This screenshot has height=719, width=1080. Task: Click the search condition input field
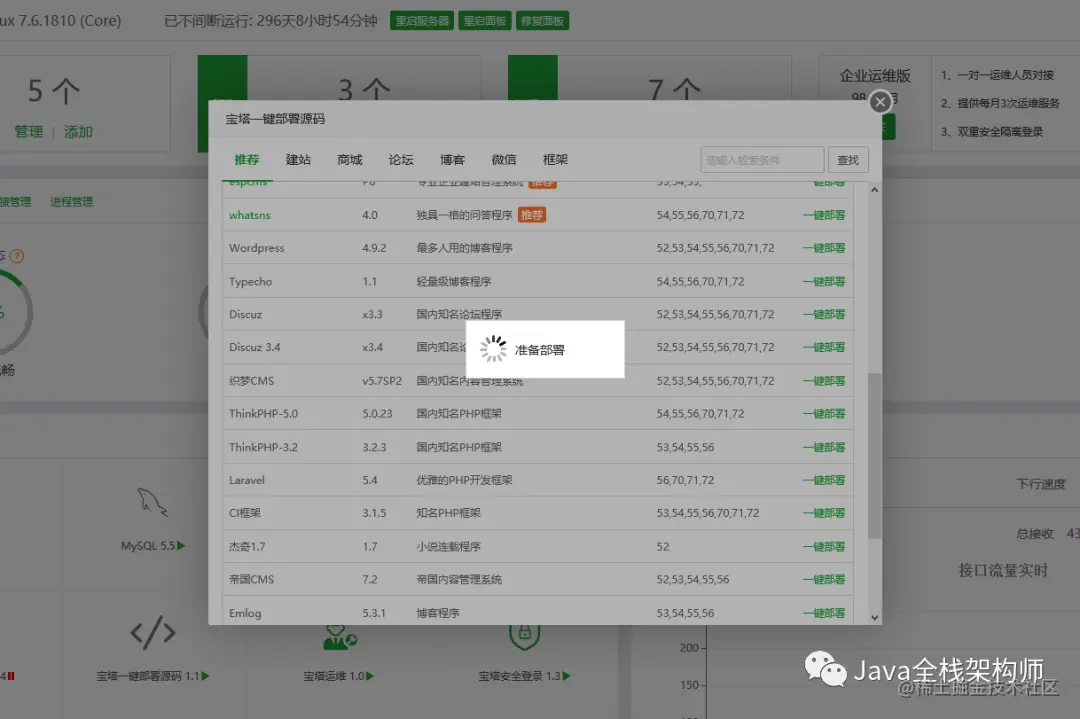(x=762, y=160)
